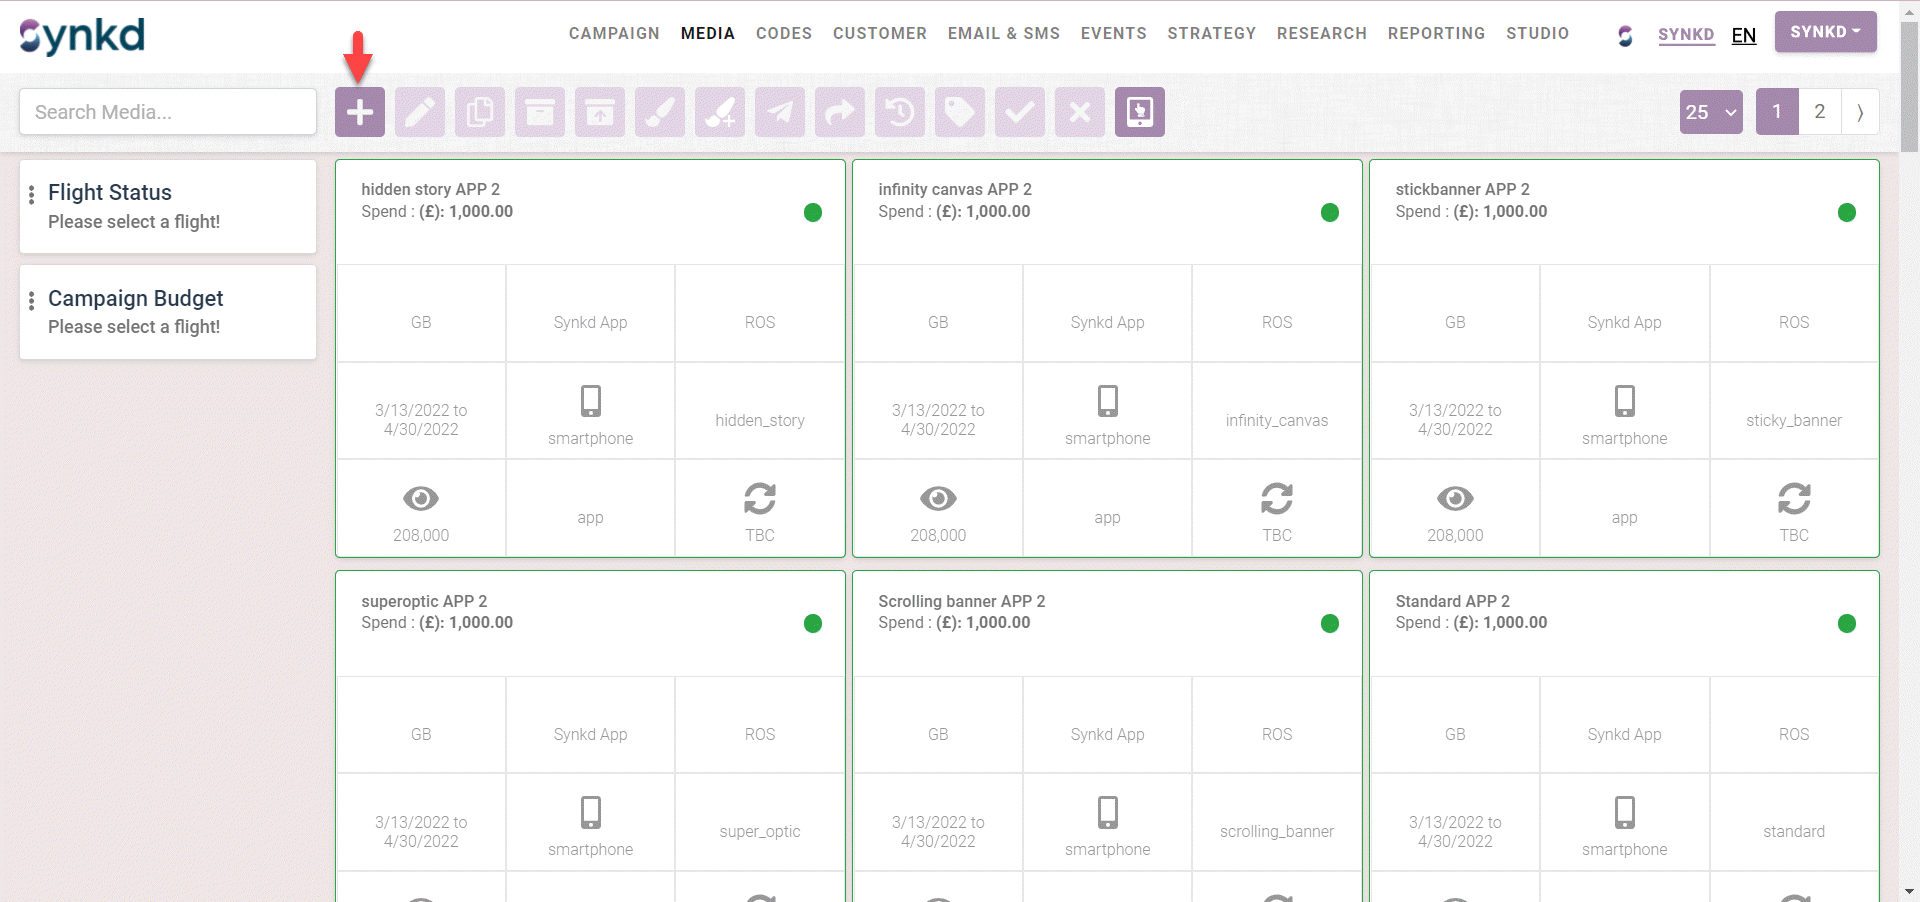
Task: Open Flight Status panel options menu
Action: pos(32,194)
